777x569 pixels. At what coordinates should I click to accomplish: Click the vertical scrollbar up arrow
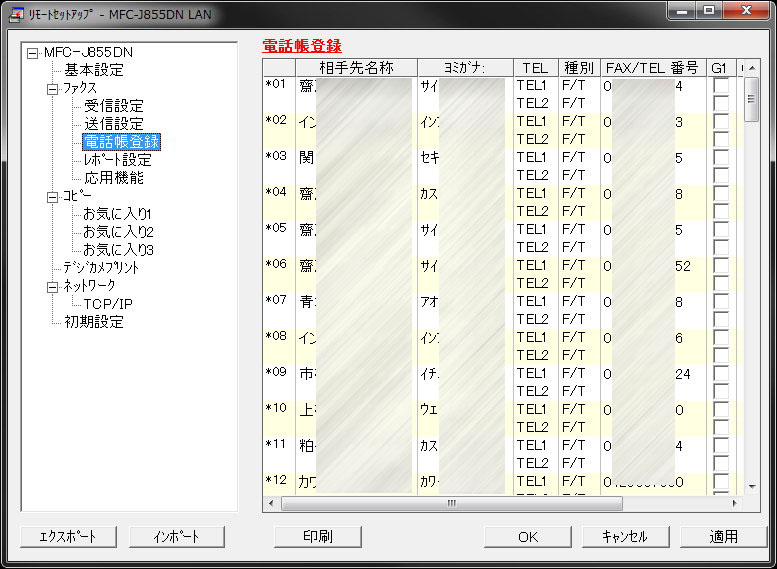(x=752, y=68)
